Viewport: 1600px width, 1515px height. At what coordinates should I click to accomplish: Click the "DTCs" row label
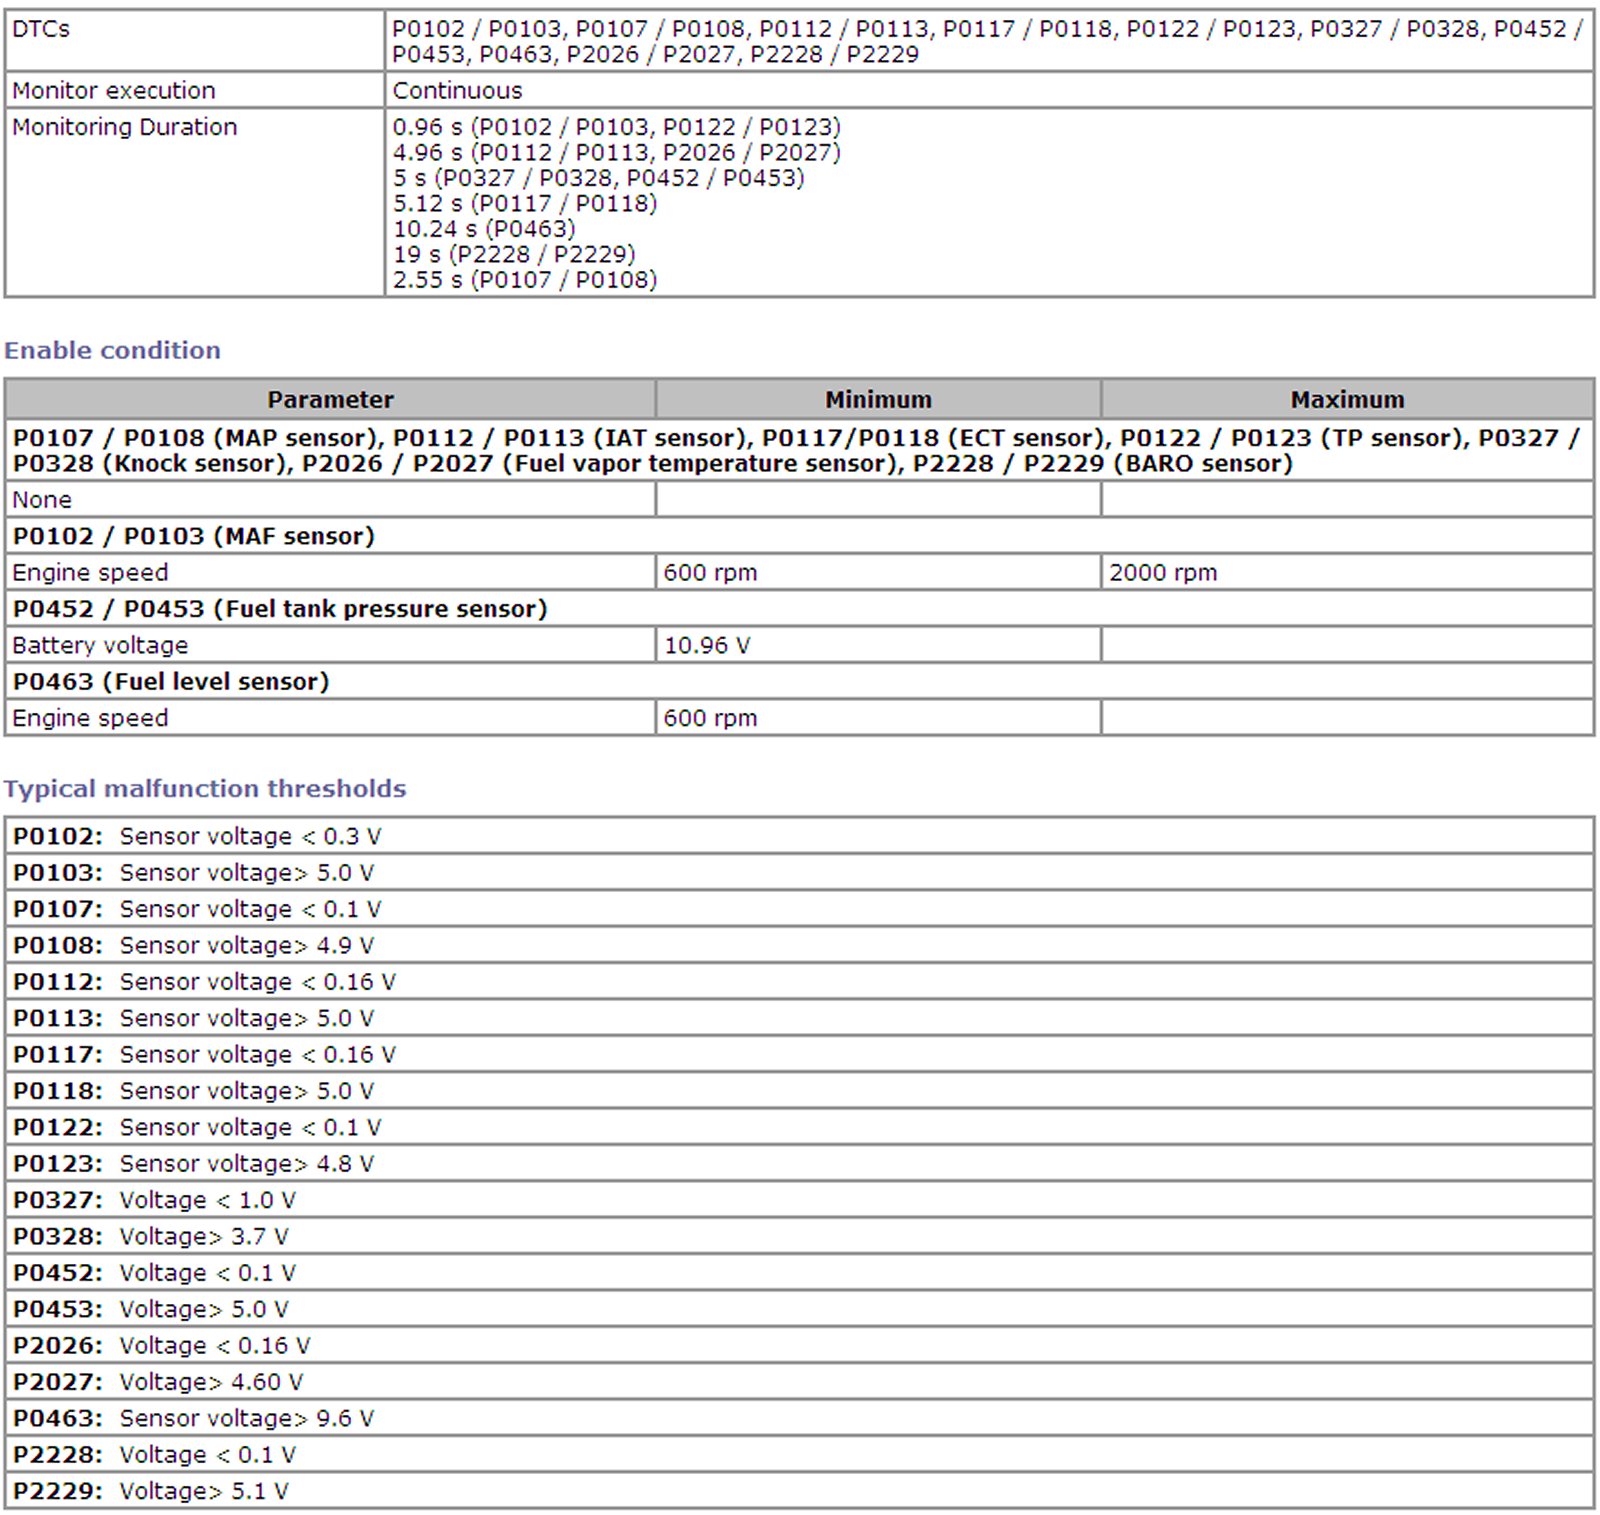pos(41,30)
